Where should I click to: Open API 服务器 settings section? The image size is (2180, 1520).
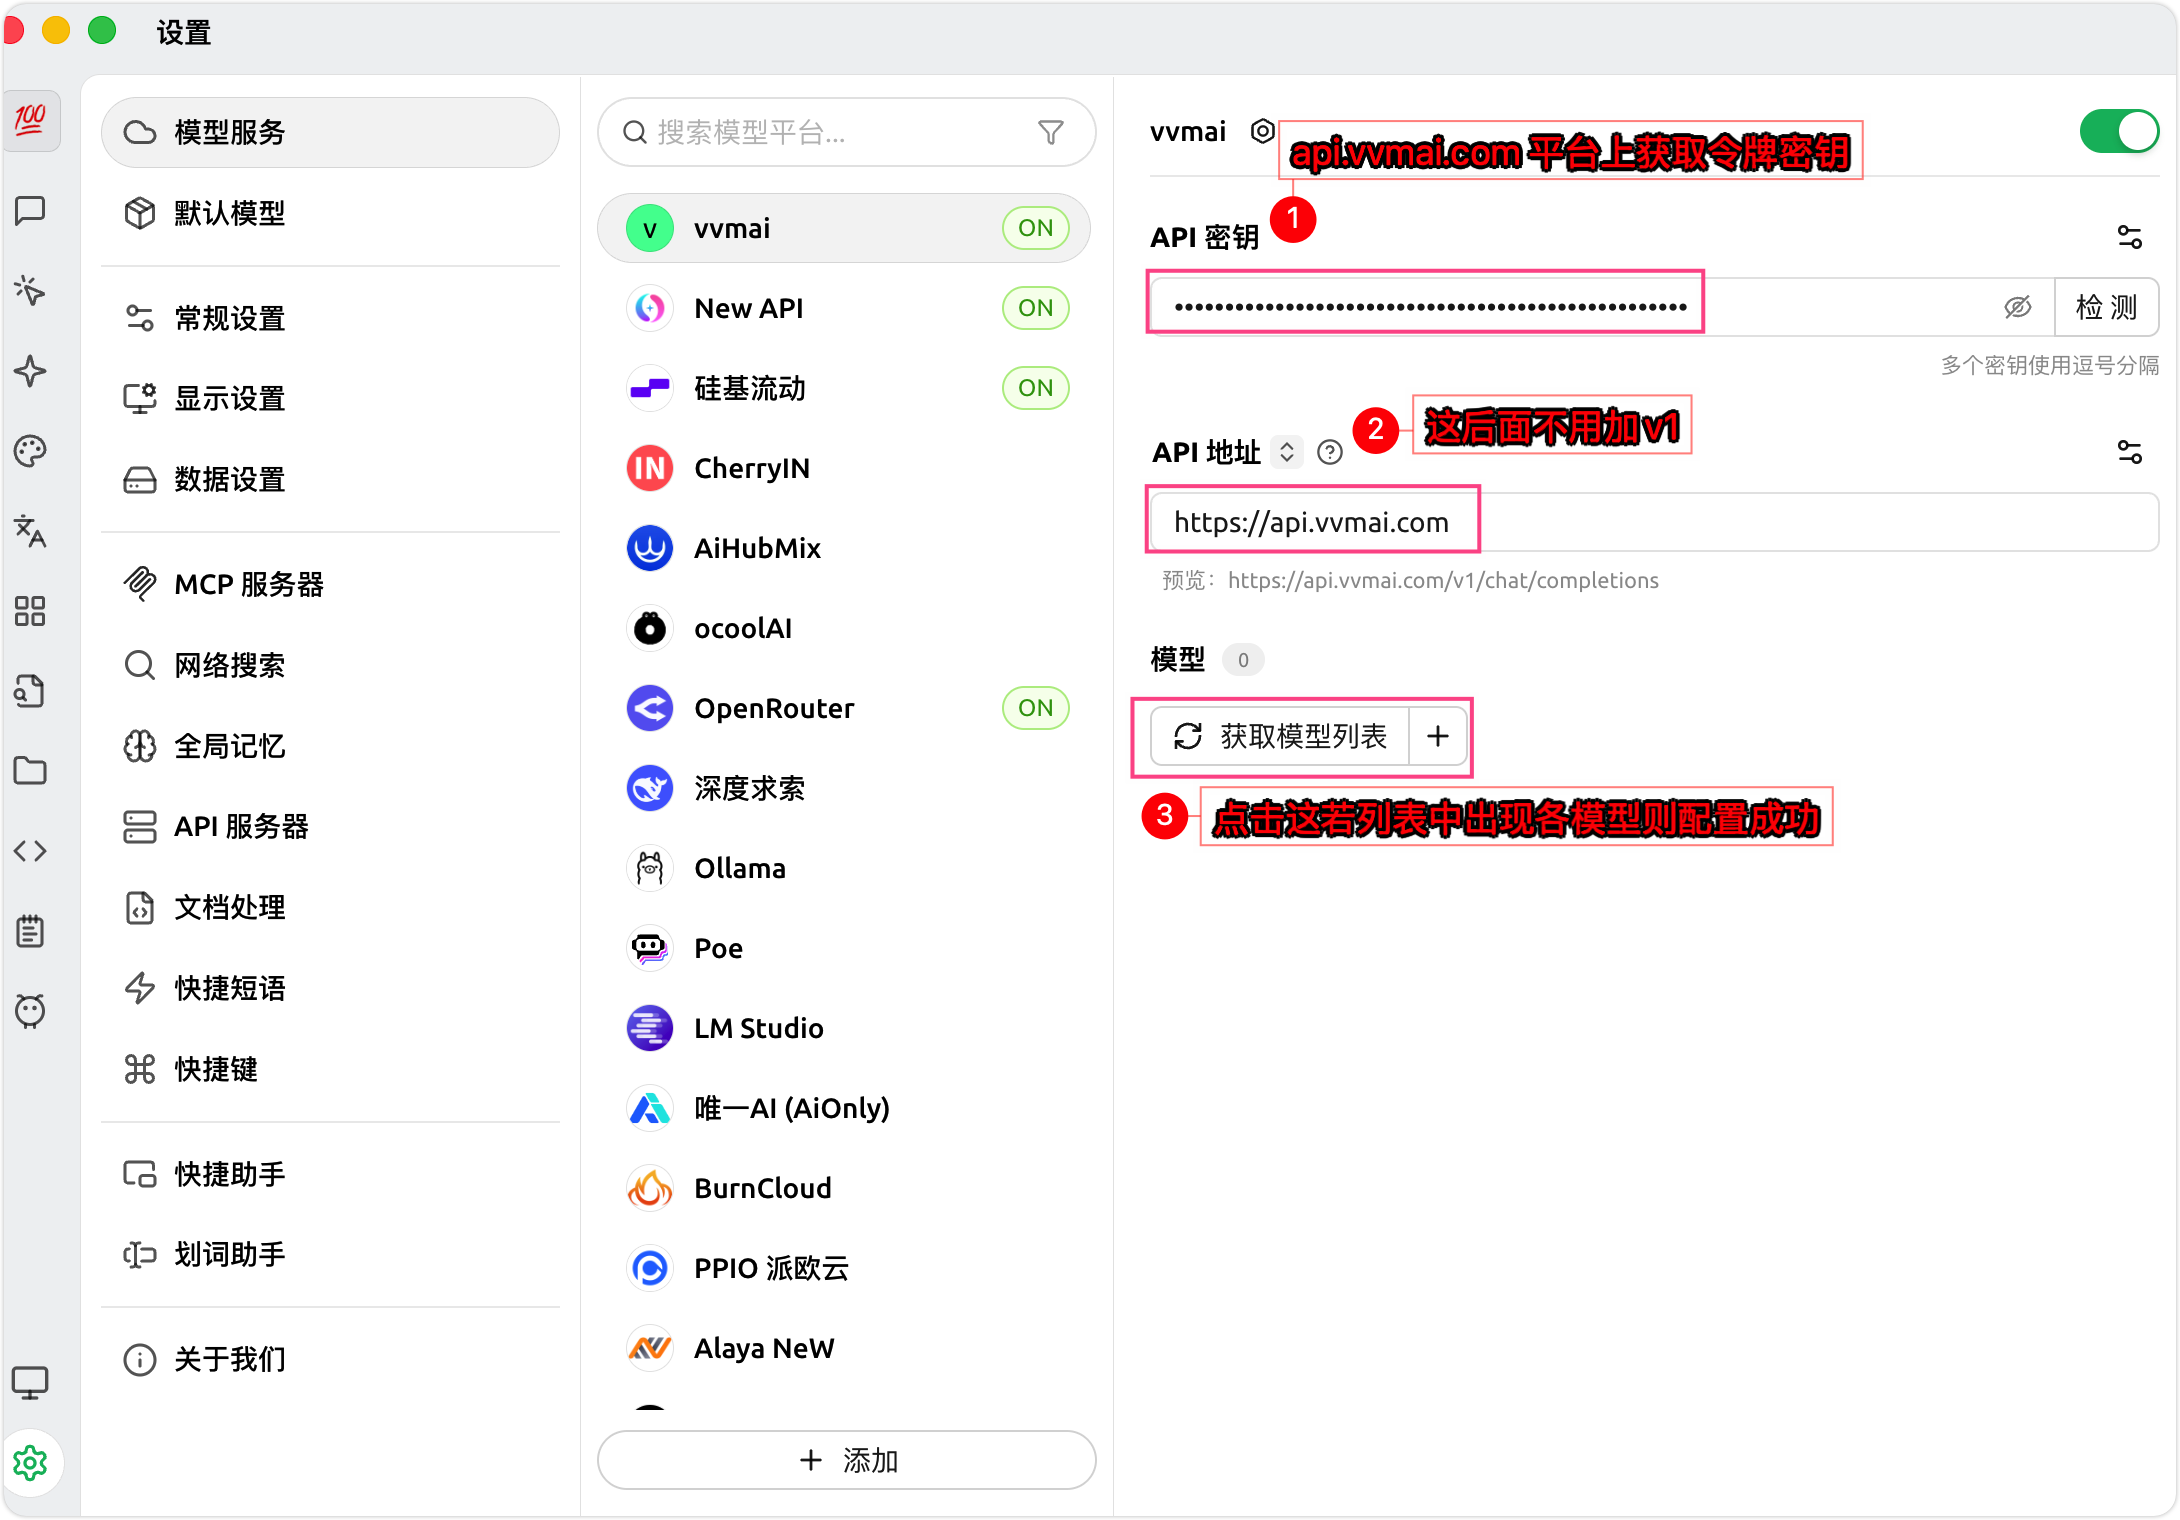click(x=330, y=826)
